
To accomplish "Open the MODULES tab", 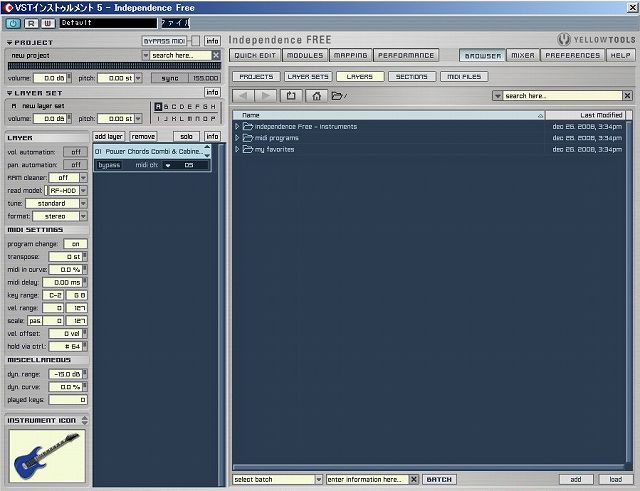I will coord(305,55).
